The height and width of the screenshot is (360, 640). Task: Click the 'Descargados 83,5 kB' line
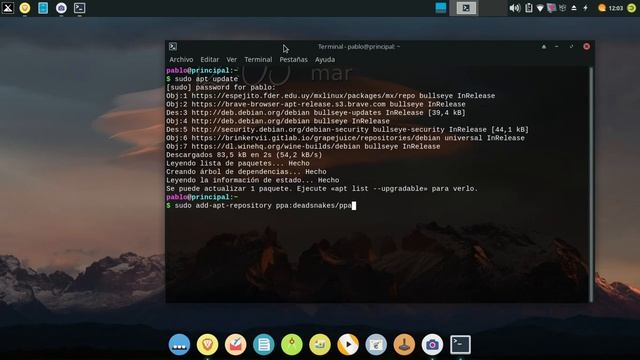(244, 155)
